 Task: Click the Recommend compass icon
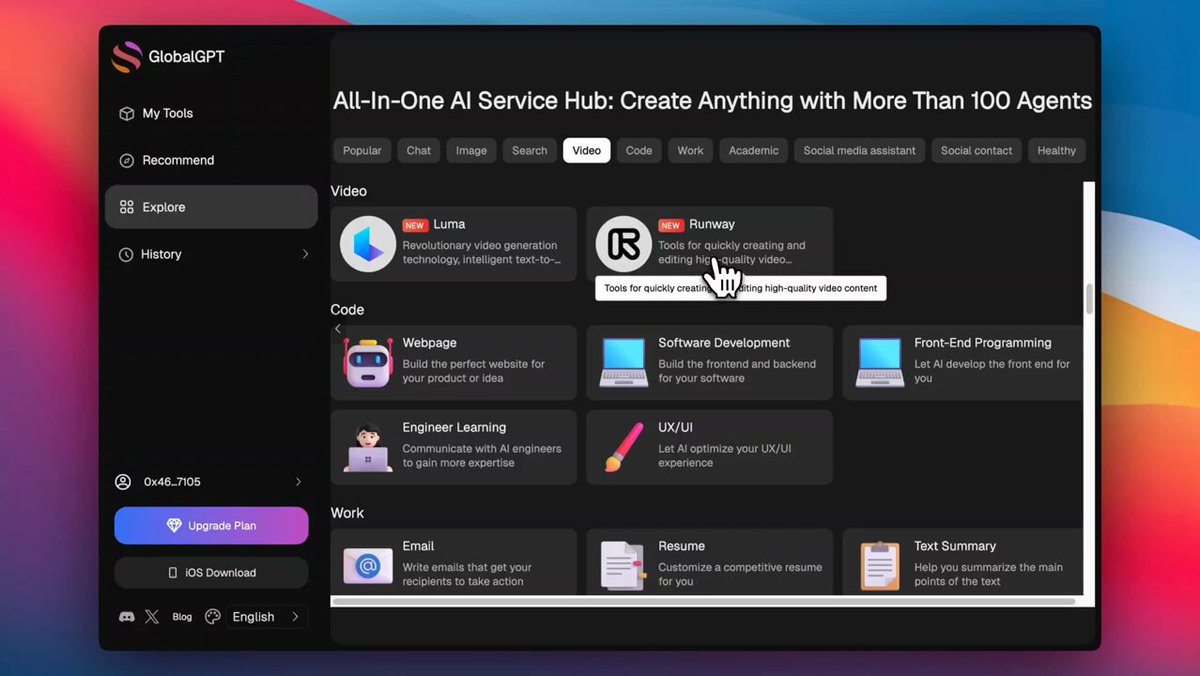(x=126, y=161)
